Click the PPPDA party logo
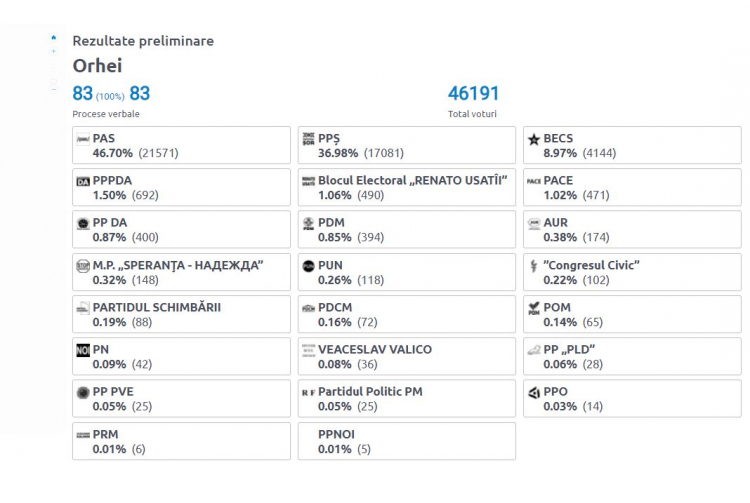 pos(83,182)
